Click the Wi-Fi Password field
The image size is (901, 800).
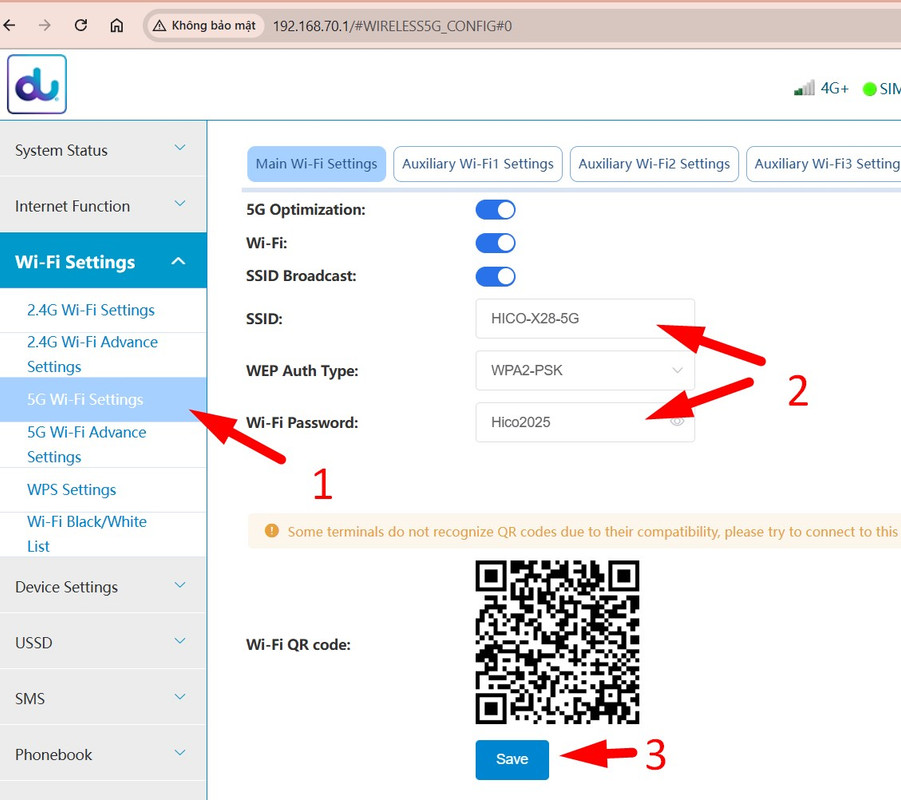[585, 422]
